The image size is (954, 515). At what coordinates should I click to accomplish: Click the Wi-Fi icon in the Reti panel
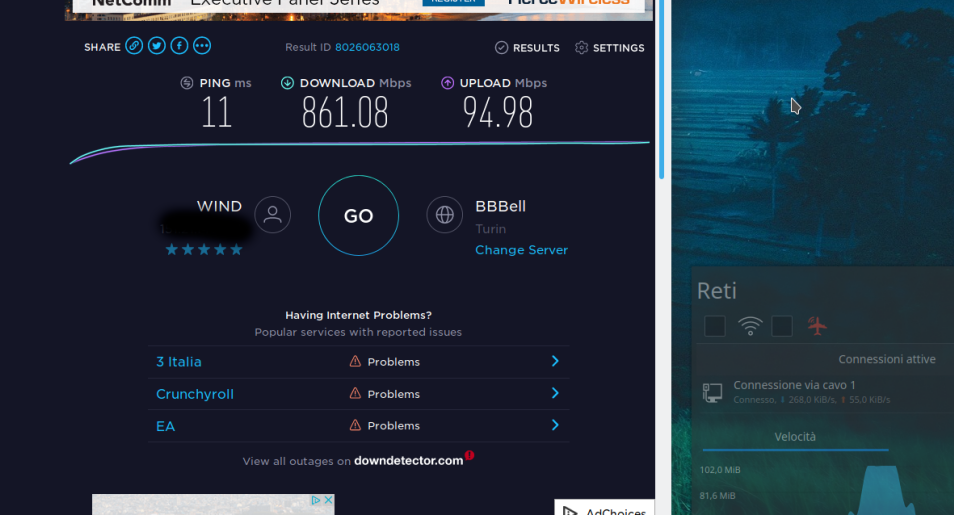click(750, 326)
